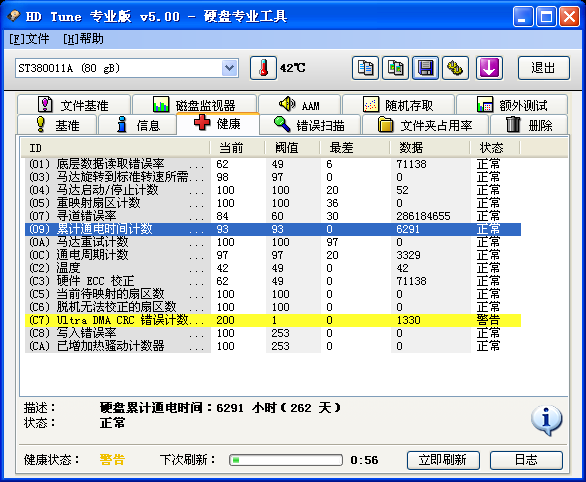Screen dimensions: 586x482
Task: Click the floppy disk save icon
Action: (x=425, y=68)
